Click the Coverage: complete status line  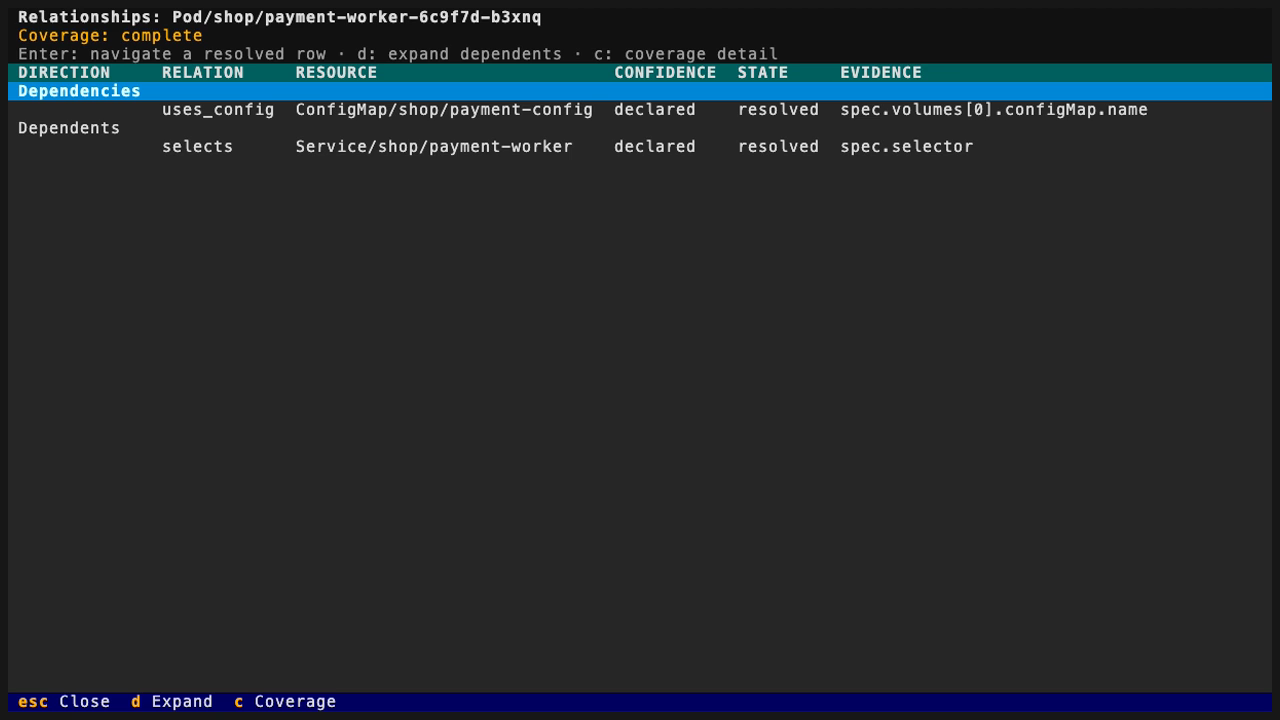(110, 36)
